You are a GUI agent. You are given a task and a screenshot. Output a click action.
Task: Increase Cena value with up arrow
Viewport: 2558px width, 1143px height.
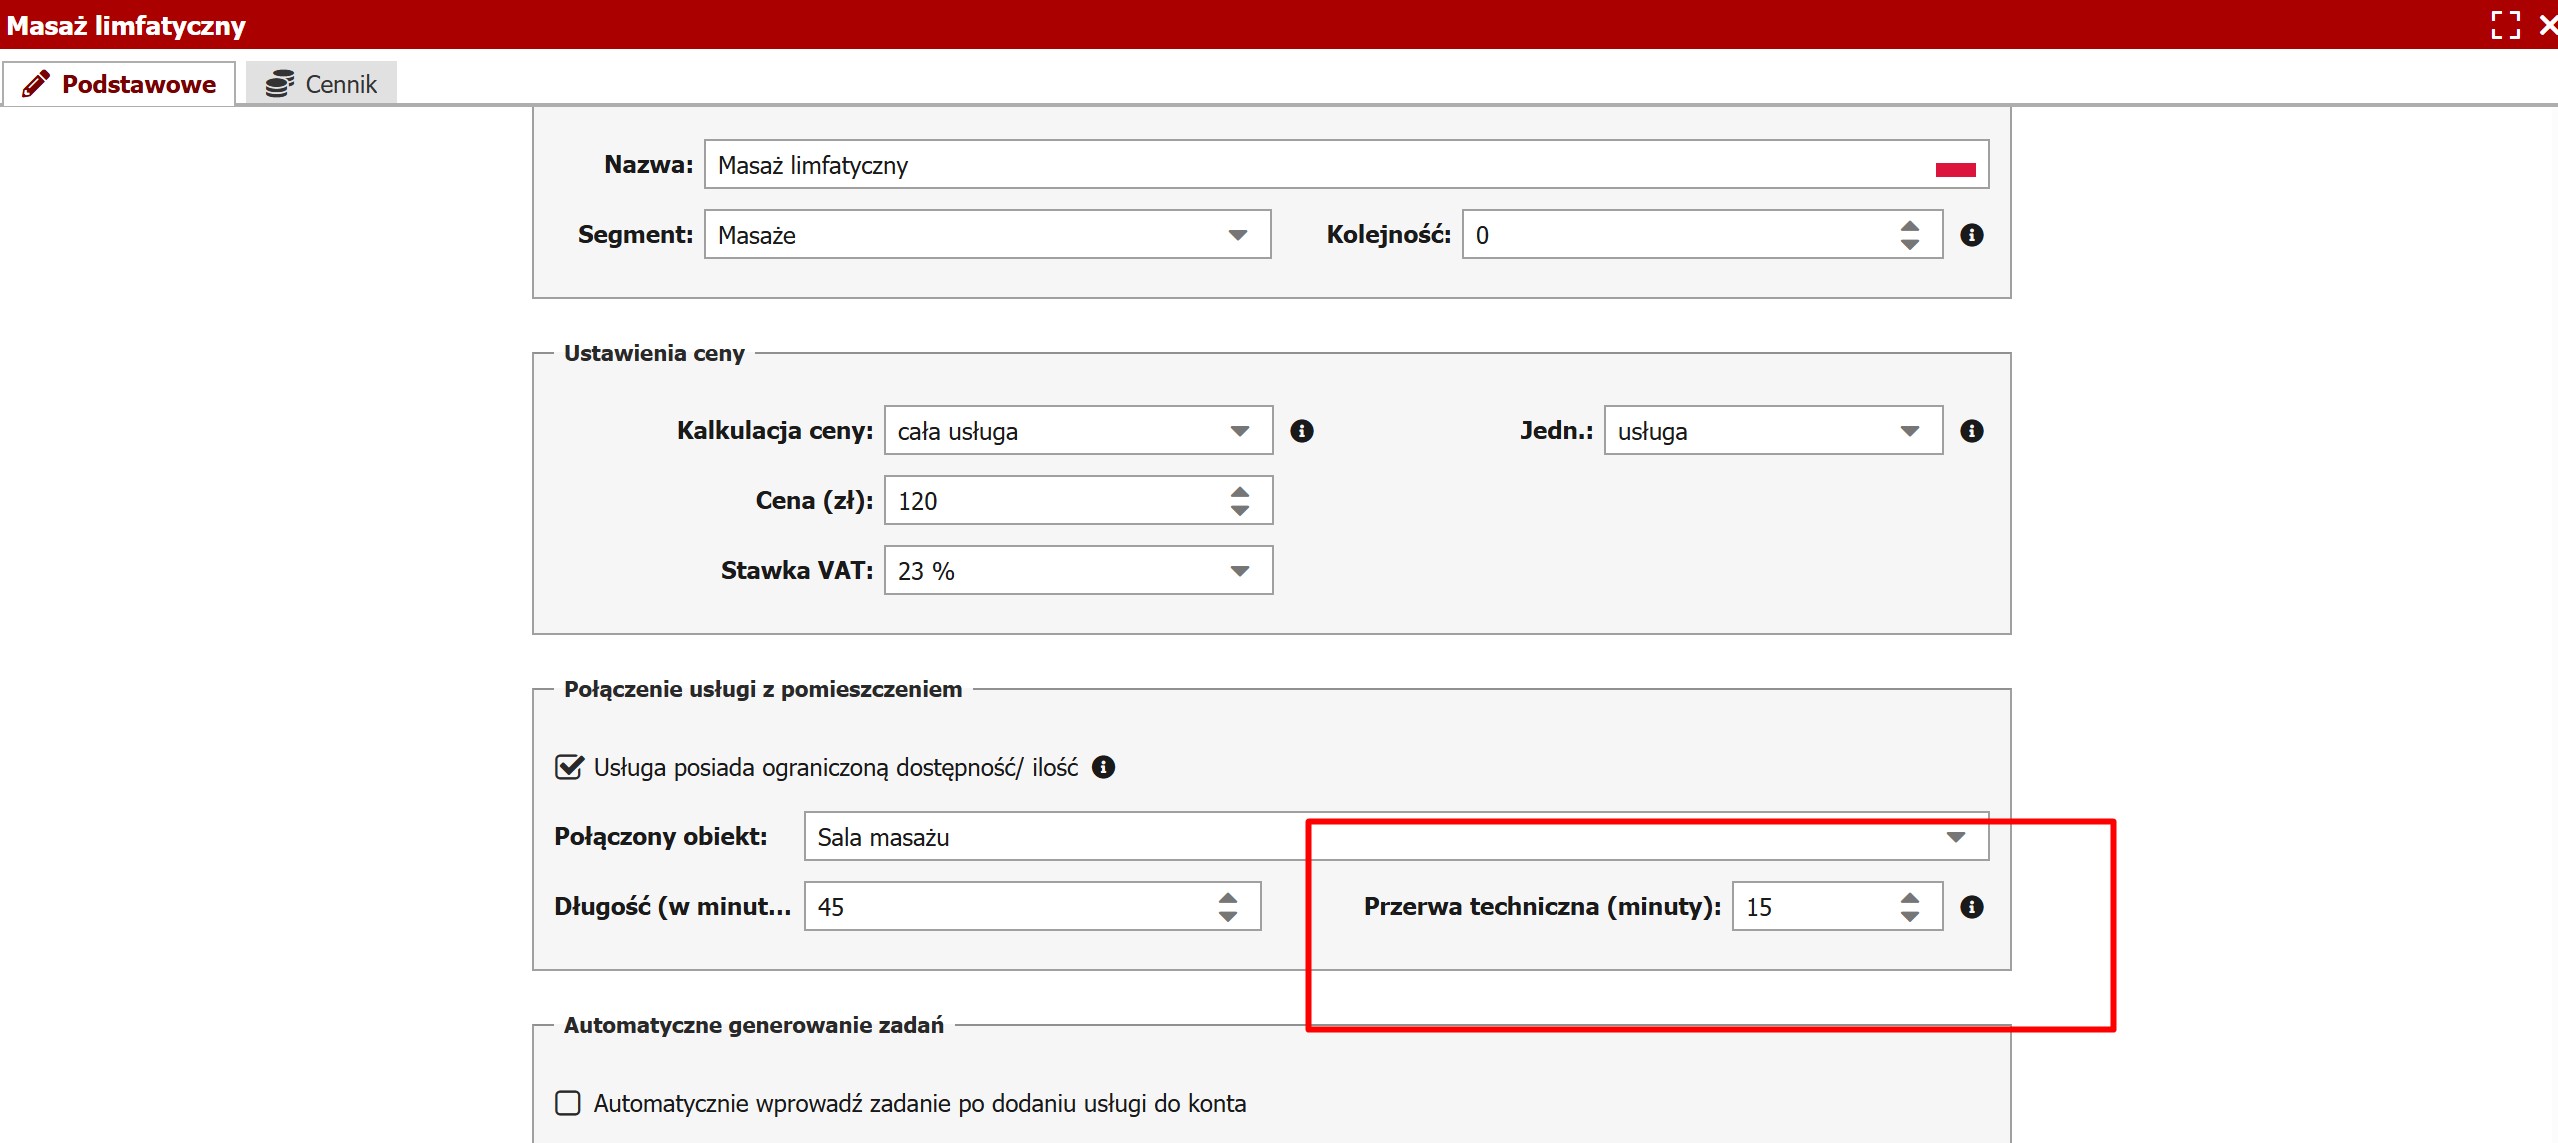coord(1240,492)
